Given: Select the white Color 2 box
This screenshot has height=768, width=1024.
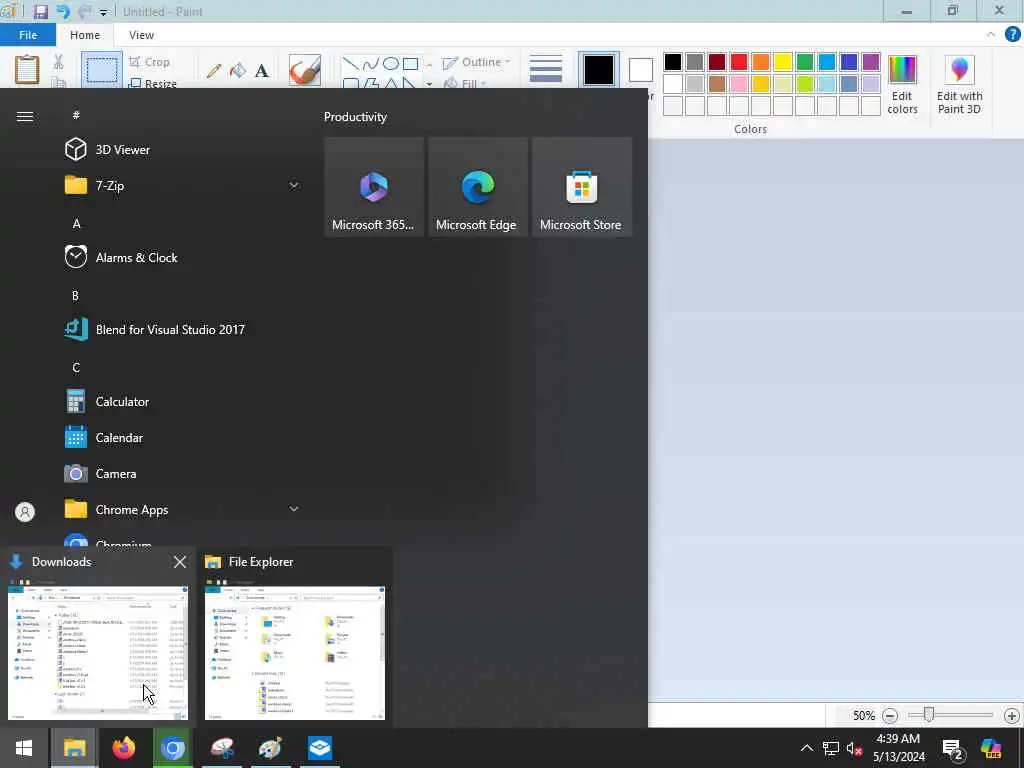Looking at the screenshot, I should [x=641, y=70].
